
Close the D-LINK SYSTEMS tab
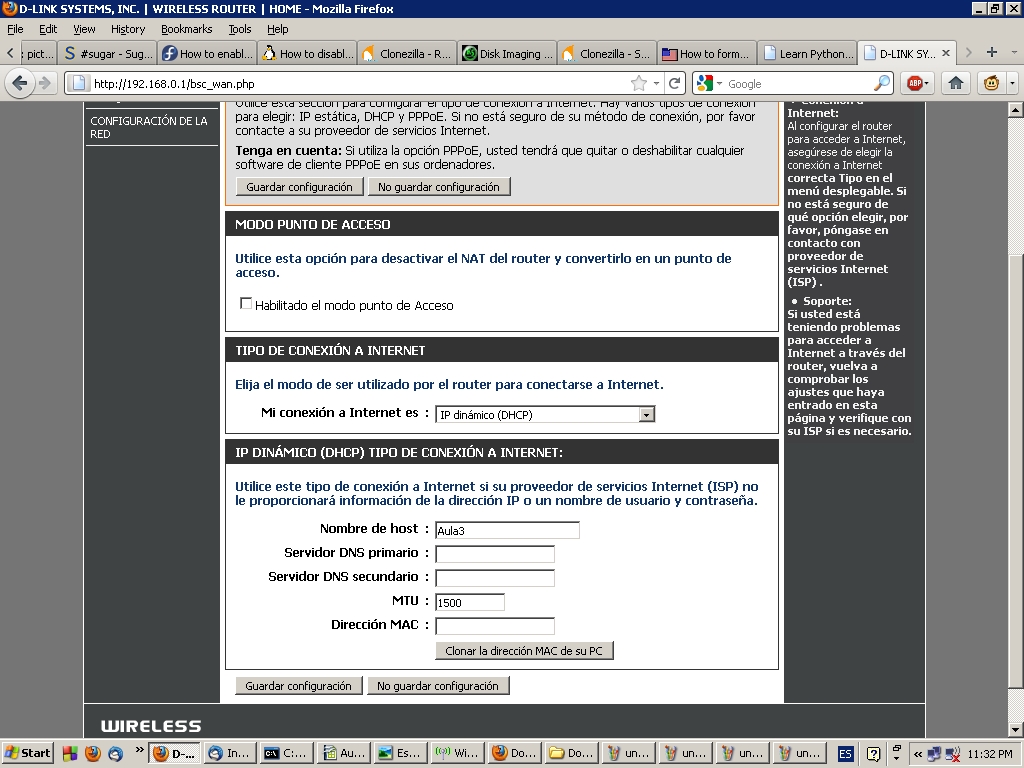(x=946, y=53)
